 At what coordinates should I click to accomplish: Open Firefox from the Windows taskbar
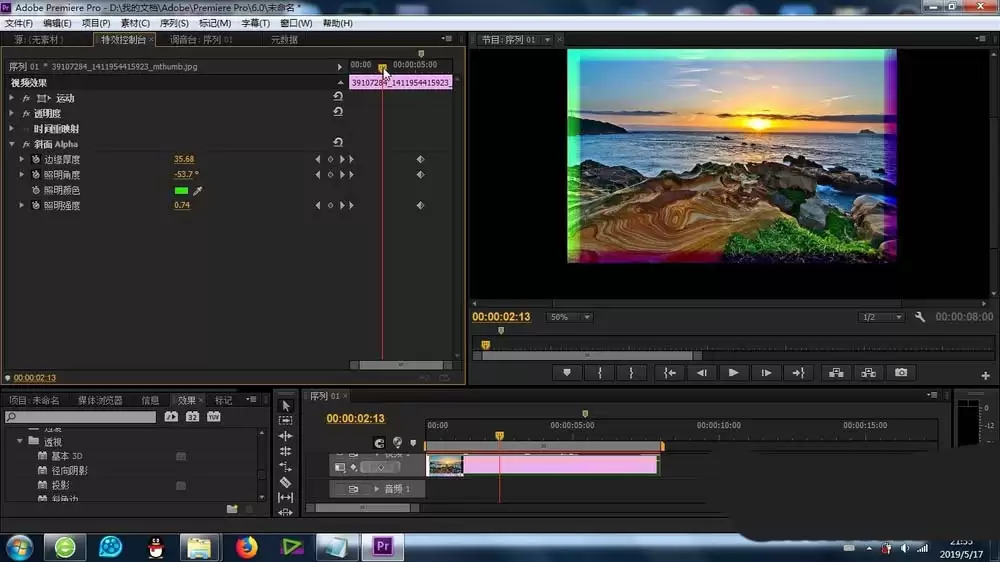pos(246,547)
